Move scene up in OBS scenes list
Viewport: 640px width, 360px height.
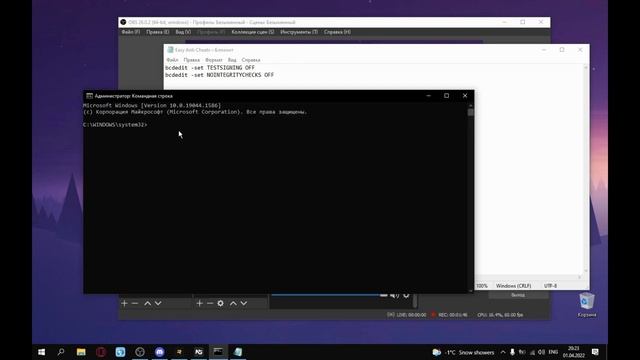coord(147,303)
